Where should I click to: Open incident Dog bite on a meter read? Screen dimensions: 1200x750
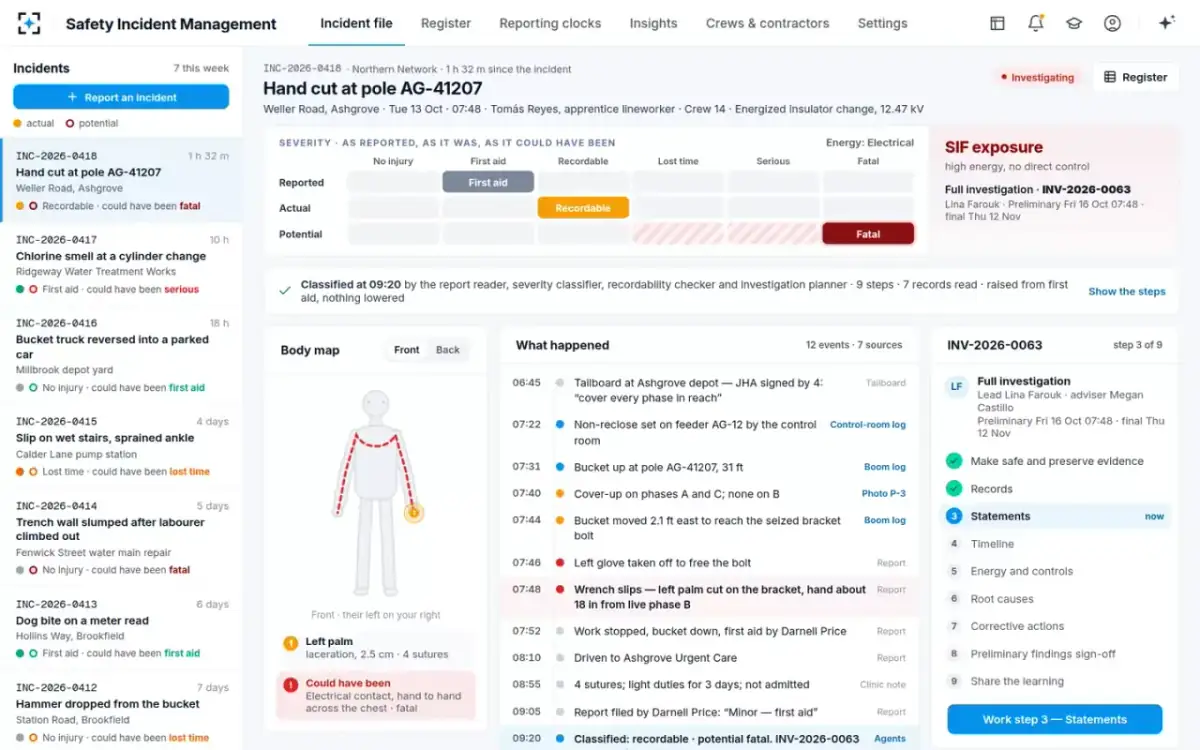pos(121,628)
